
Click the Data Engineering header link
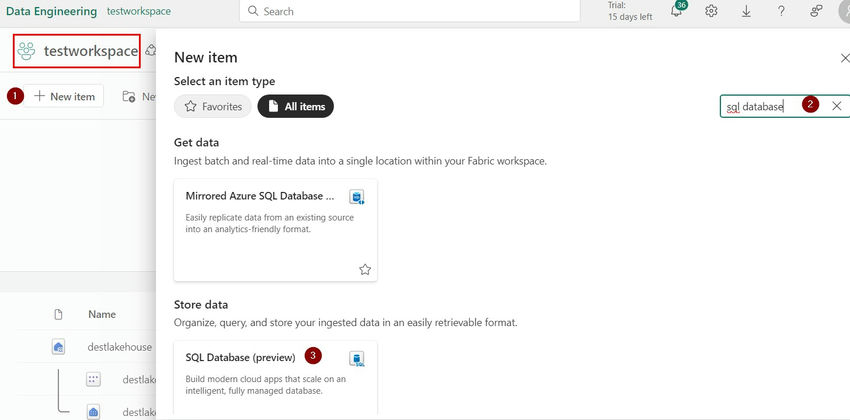(x=51, y=11)
